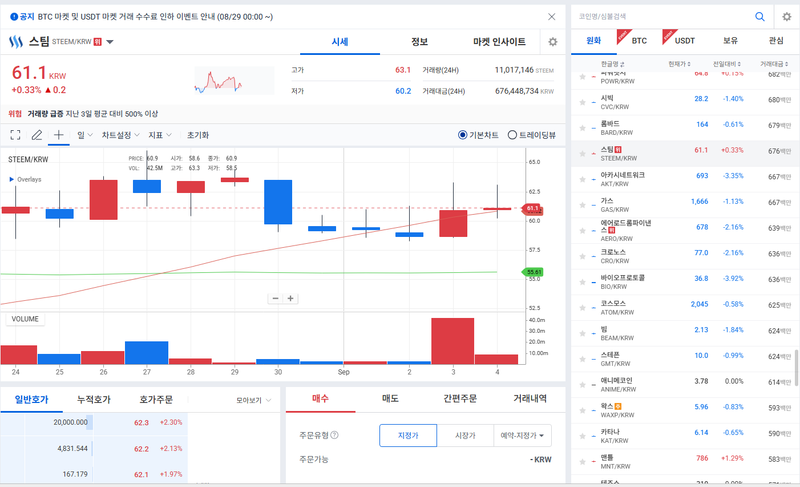Select the 거래내역 tab
Viewport: 800px width, 487px height.
530,399
